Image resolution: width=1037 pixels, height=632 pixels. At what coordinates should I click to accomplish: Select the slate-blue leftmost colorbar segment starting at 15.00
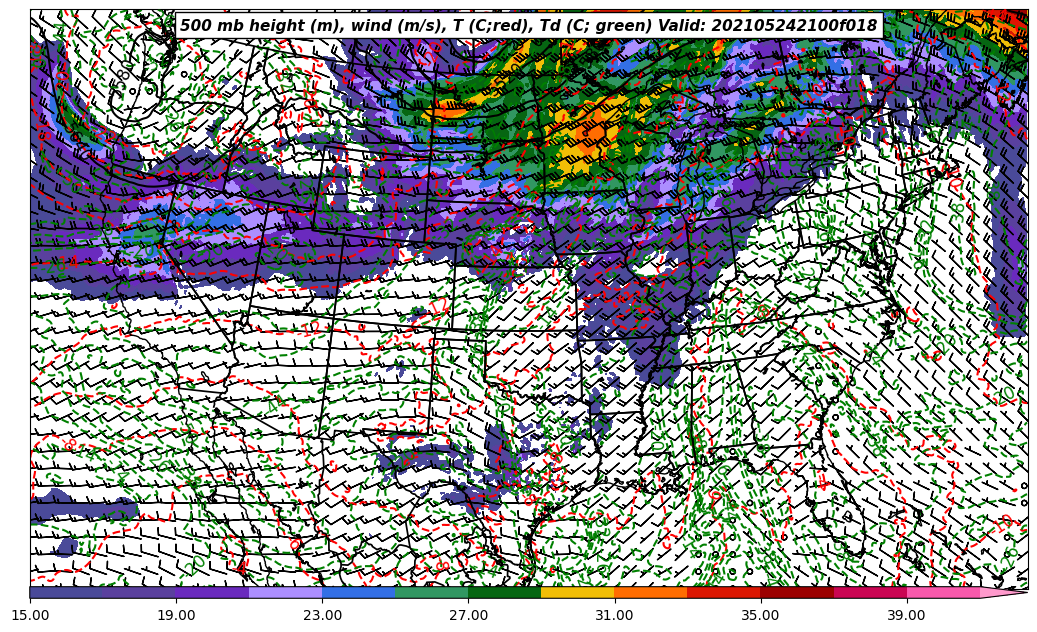click(66, 592)
